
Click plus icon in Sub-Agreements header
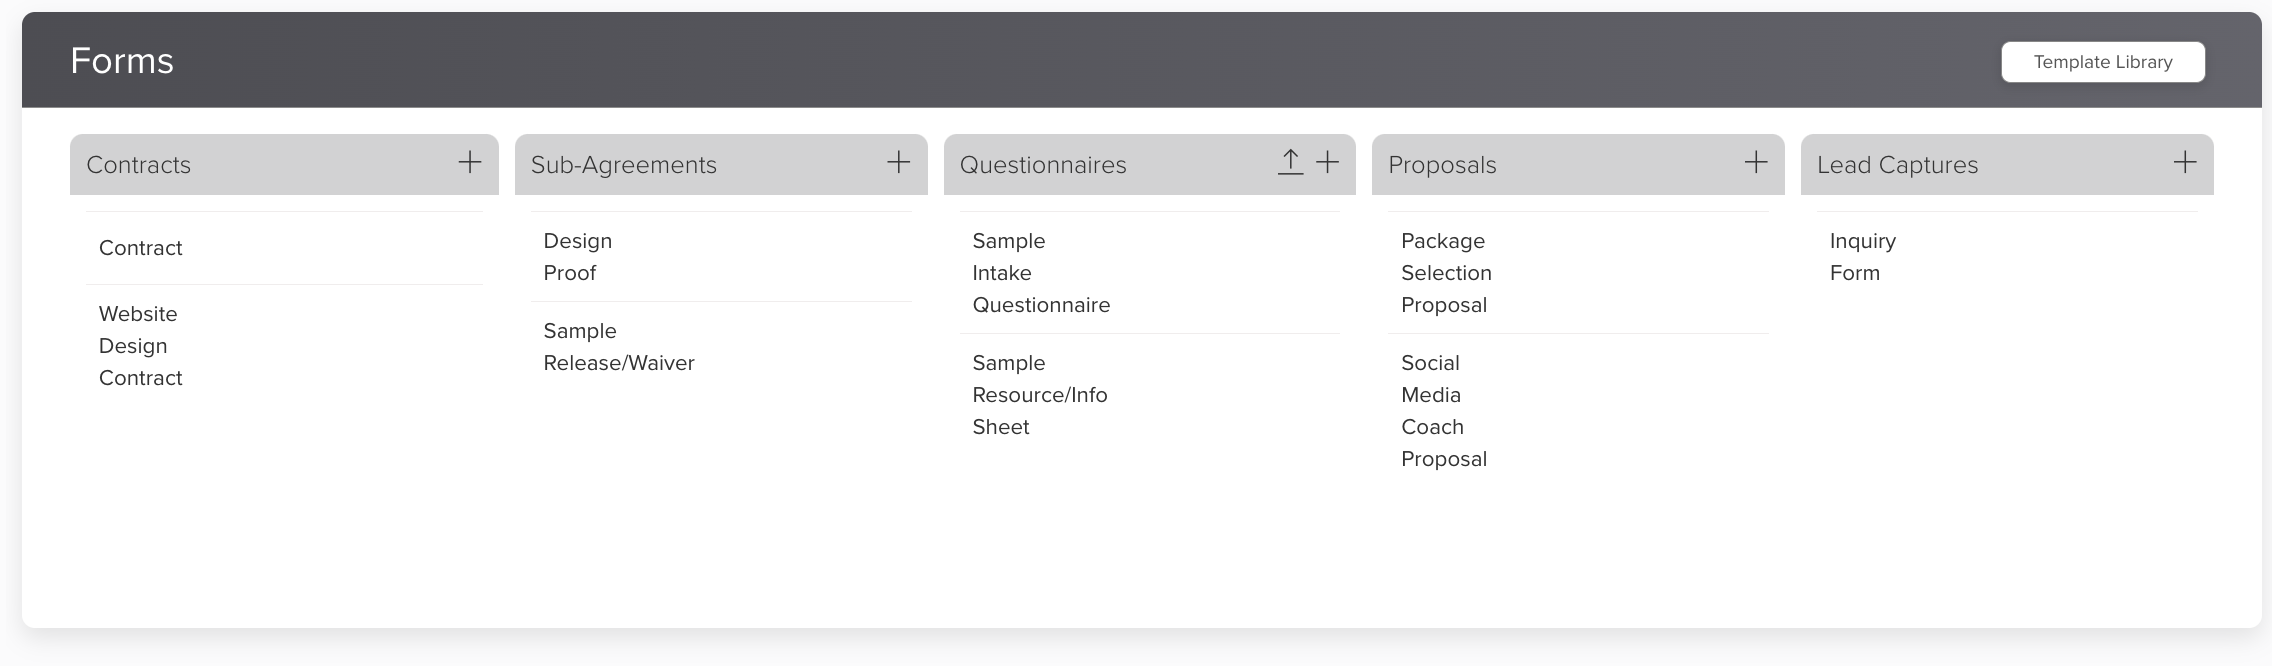click(x=898, y=163)
